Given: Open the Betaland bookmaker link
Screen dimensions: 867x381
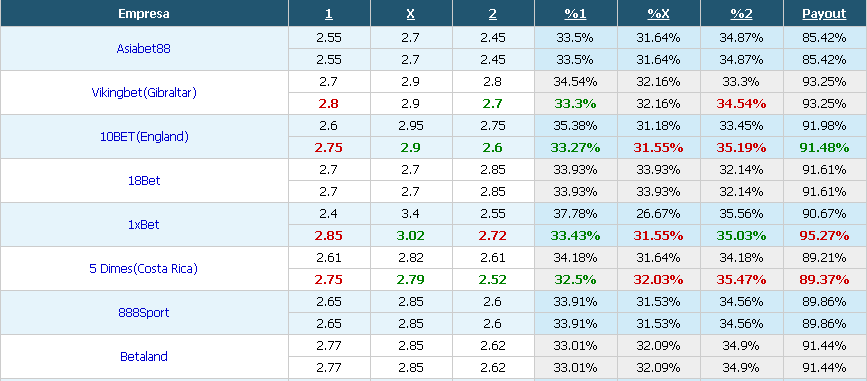Looking at the screenshot, I should [x=144, y=357].
